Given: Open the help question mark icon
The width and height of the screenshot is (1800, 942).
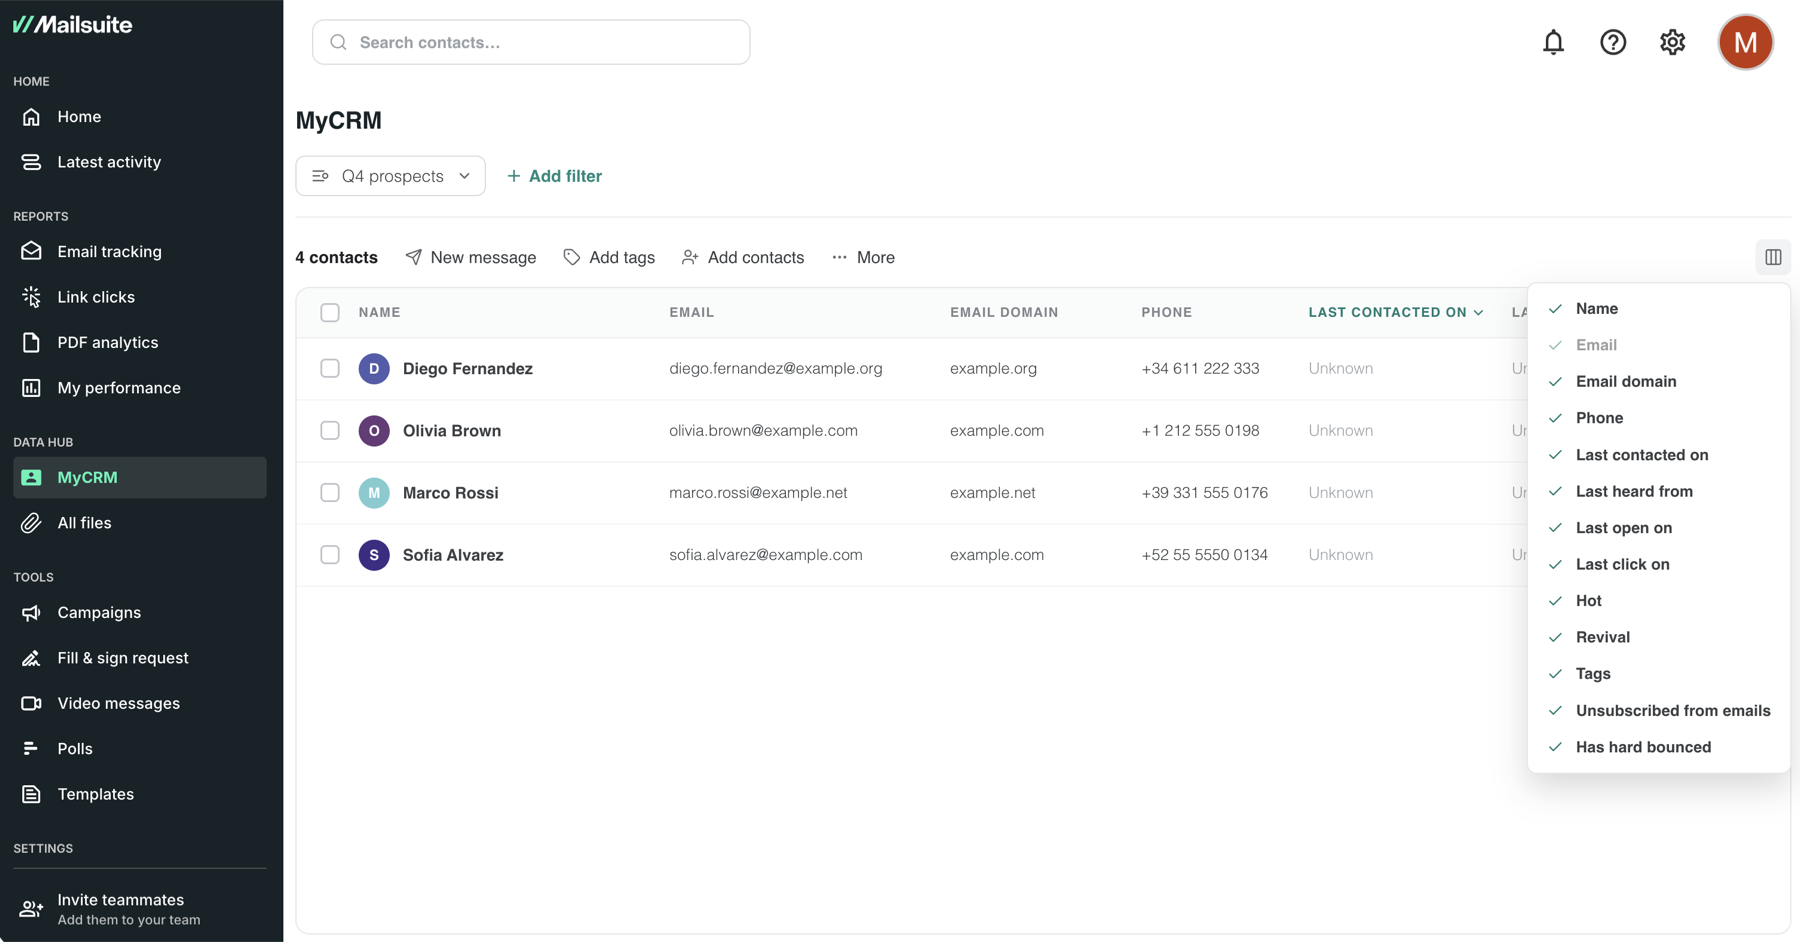Looking at the screenshot, I should coord(1613,42).
